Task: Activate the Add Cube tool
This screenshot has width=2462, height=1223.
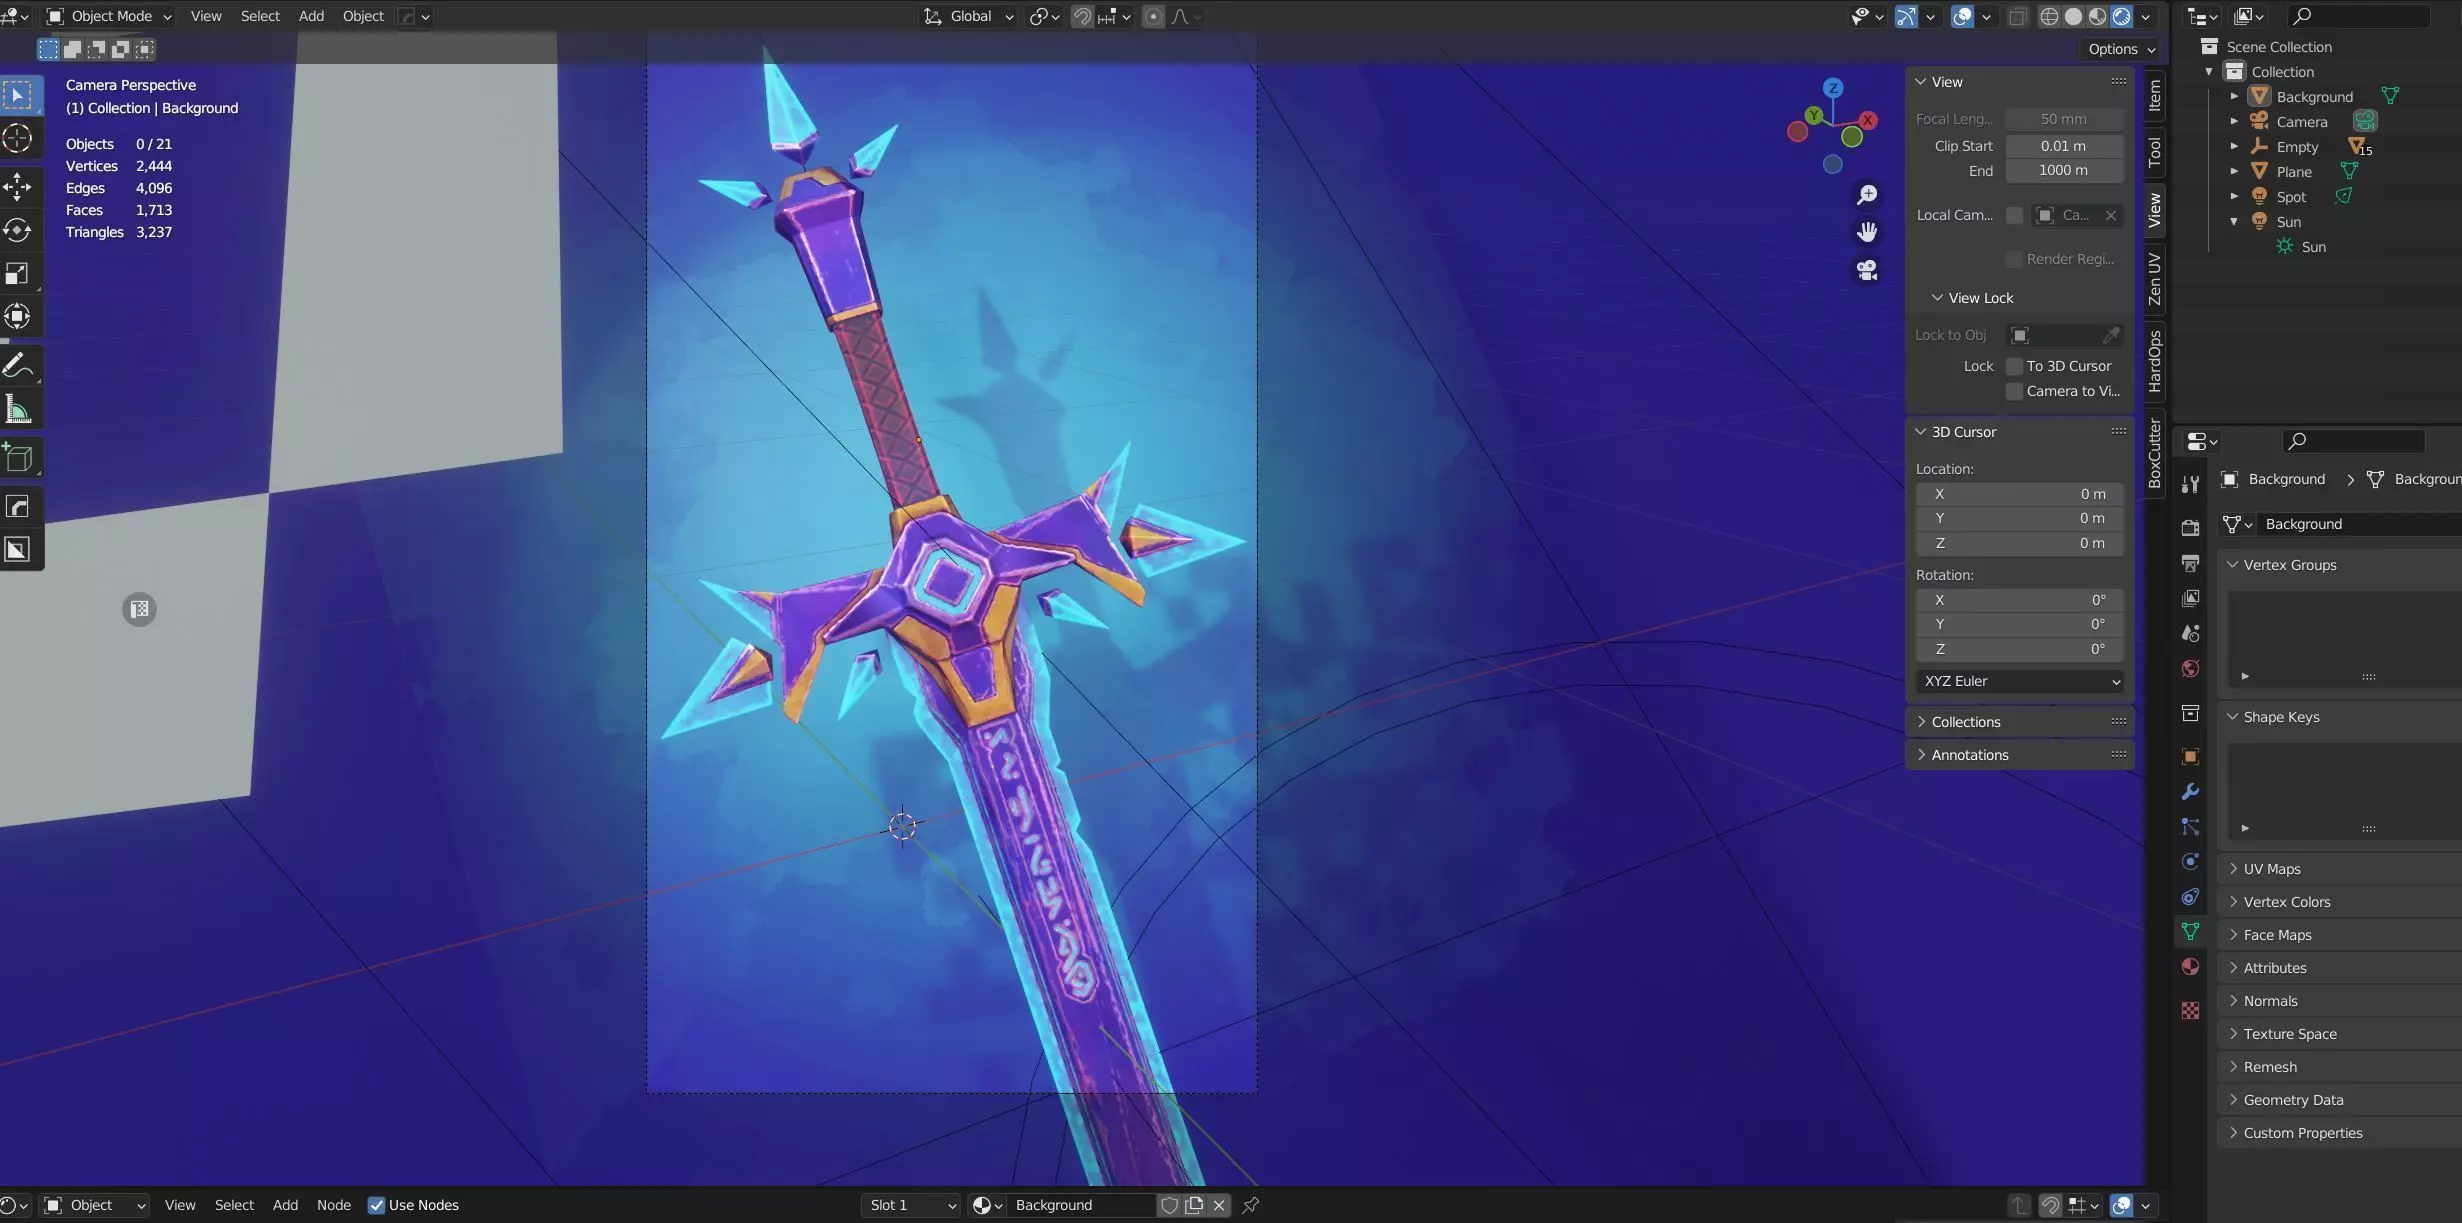Action: point(19,458)
